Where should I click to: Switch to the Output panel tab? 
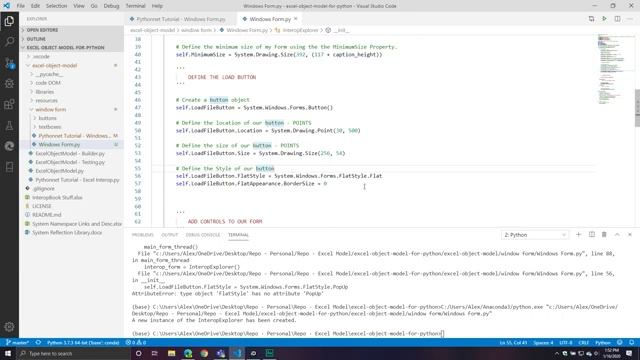(x=169, y=235)
